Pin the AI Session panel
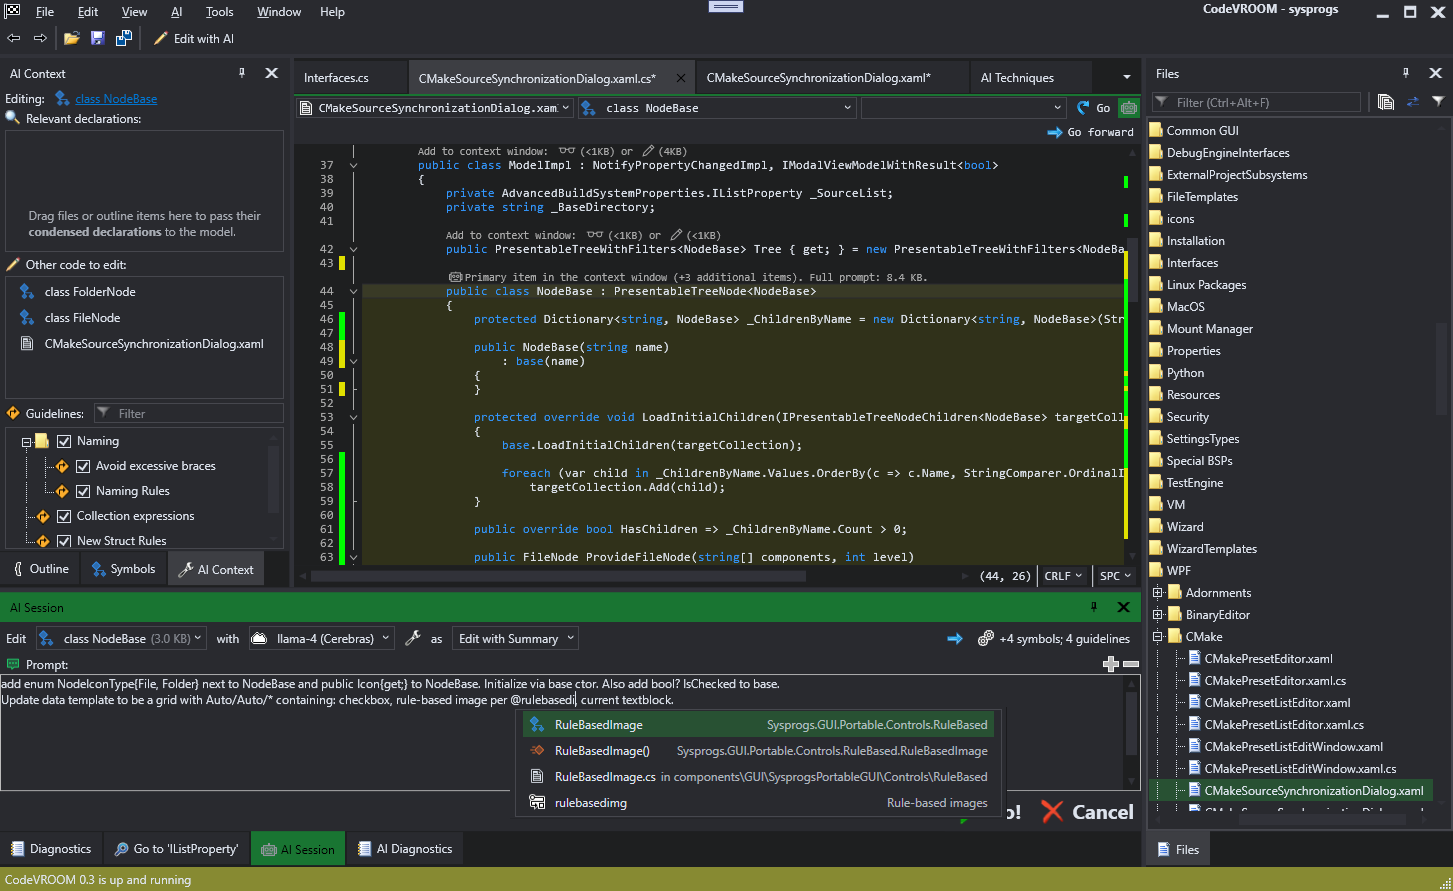 coord(1094,607)
